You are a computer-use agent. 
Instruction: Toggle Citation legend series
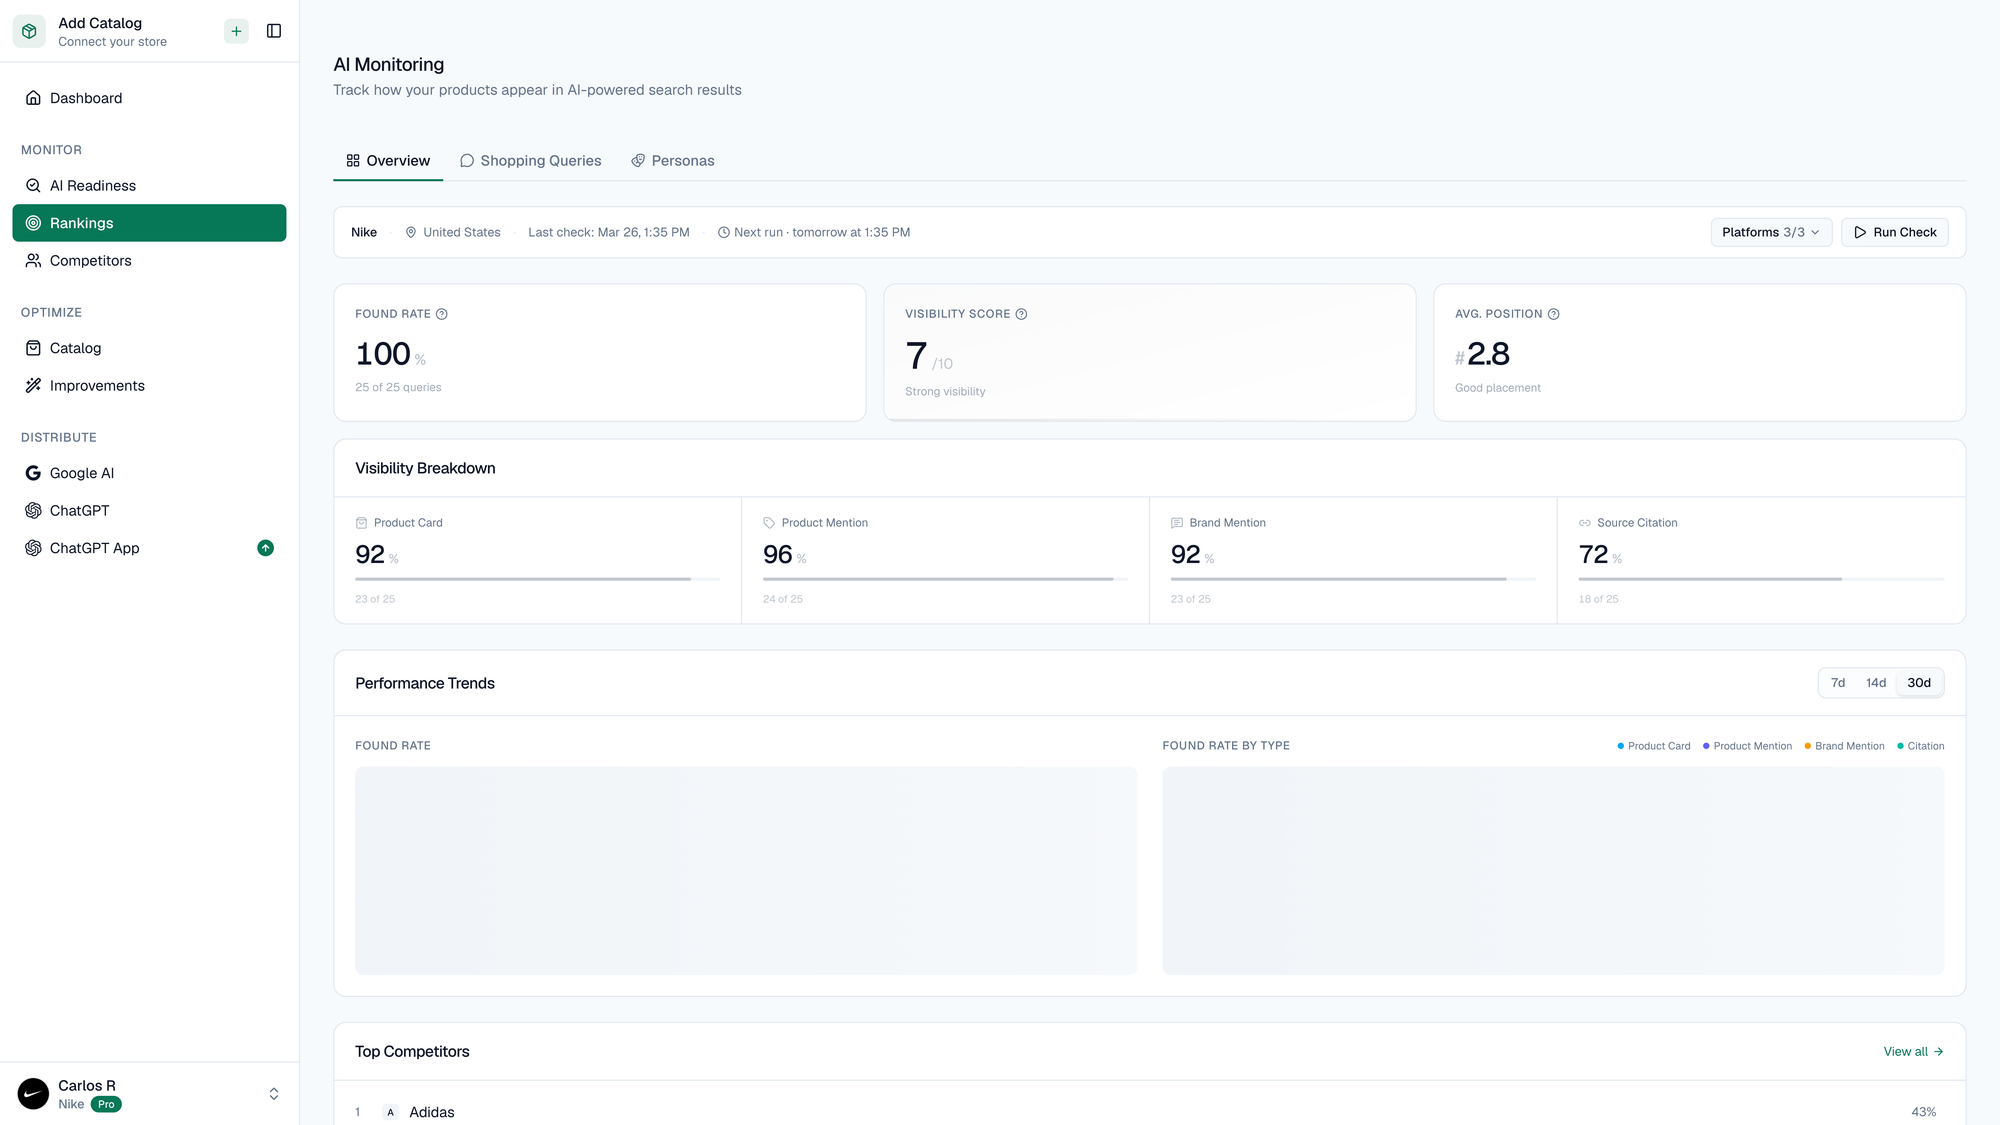tap(1920, 746)
